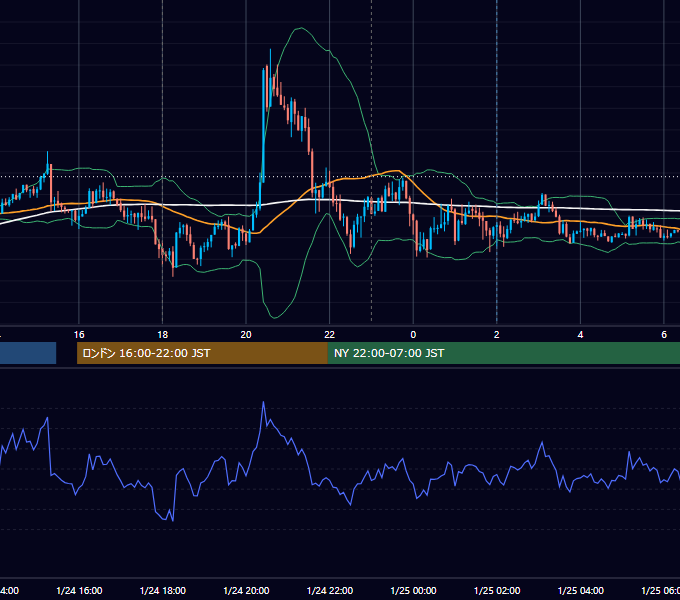
Task: Click the 1/24 16:00 date label
Action: [79, 591]
